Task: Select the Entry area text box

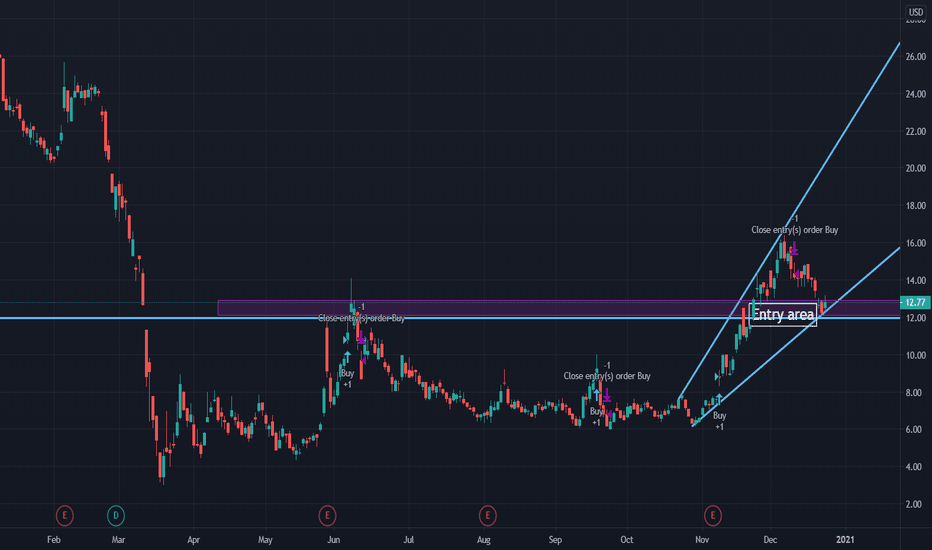Action: 783,315
